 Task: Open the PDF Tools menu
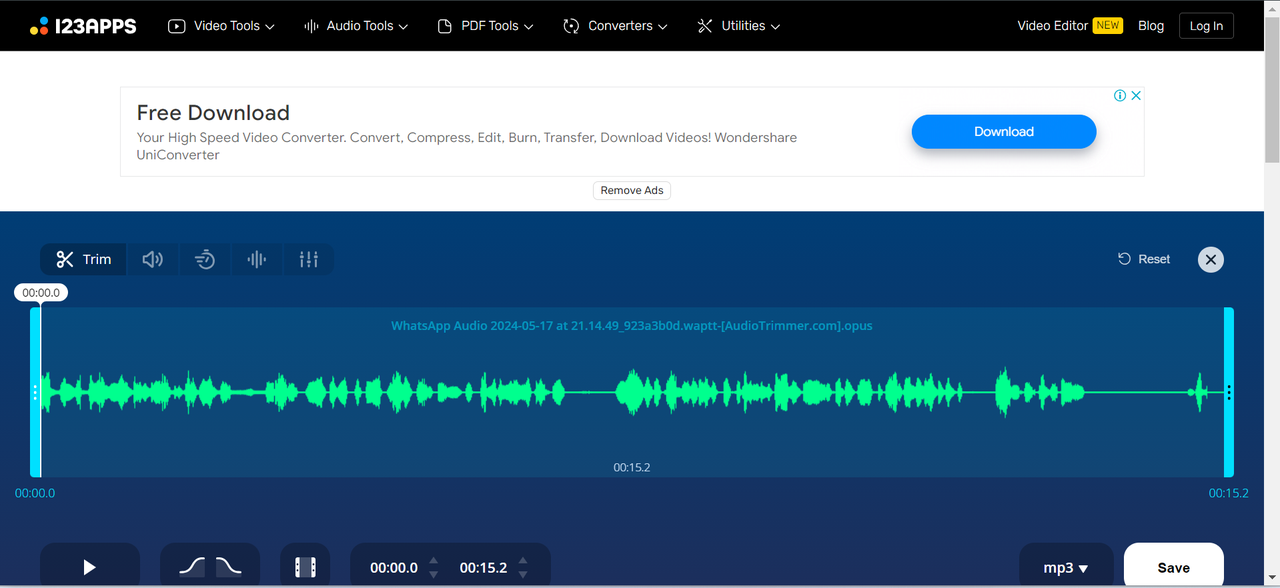pos(486,26)
